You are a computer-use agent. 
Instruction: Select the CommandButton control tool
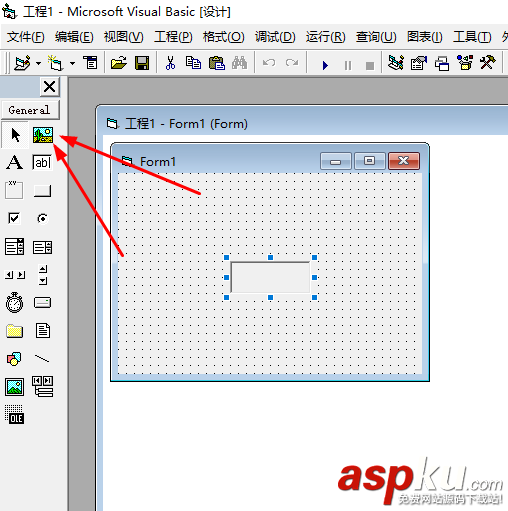[x=42, y=191]
